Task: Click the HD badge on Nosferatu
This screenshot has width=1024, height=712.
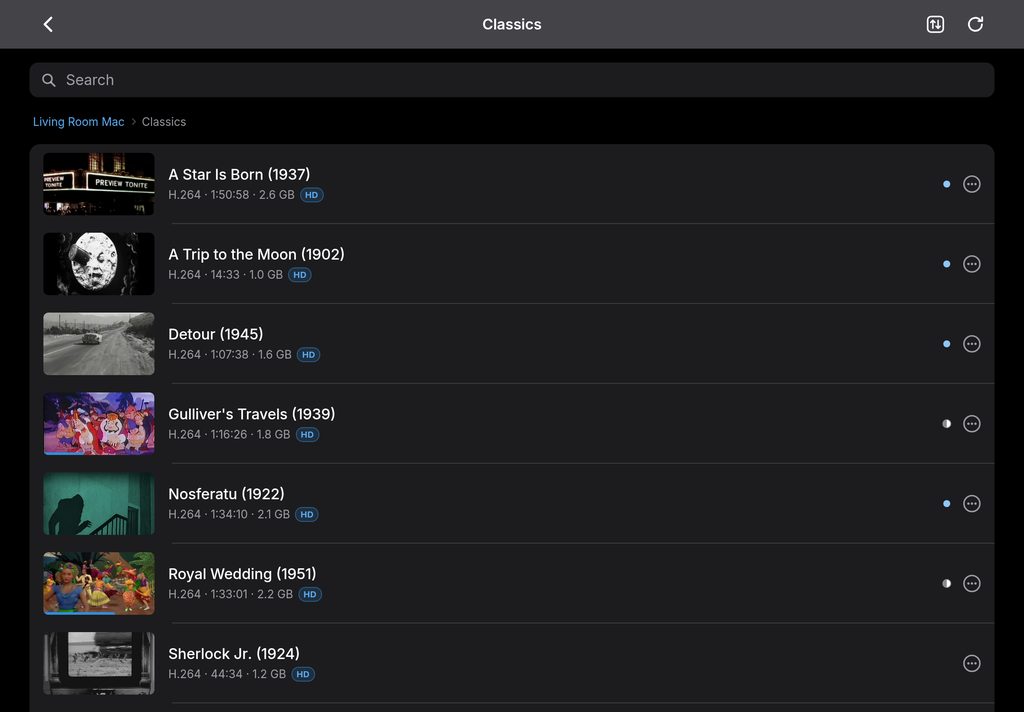Action: tap(306, 515)
